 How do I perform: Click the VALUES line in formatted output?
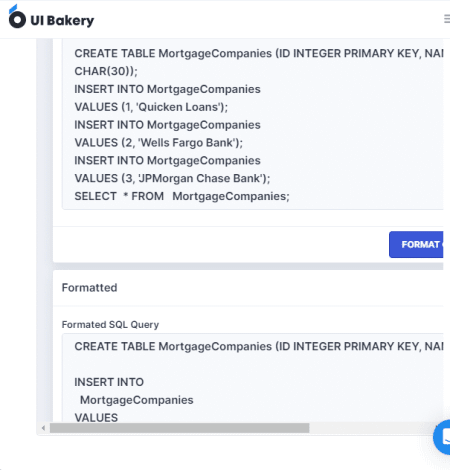coord(96,418)
